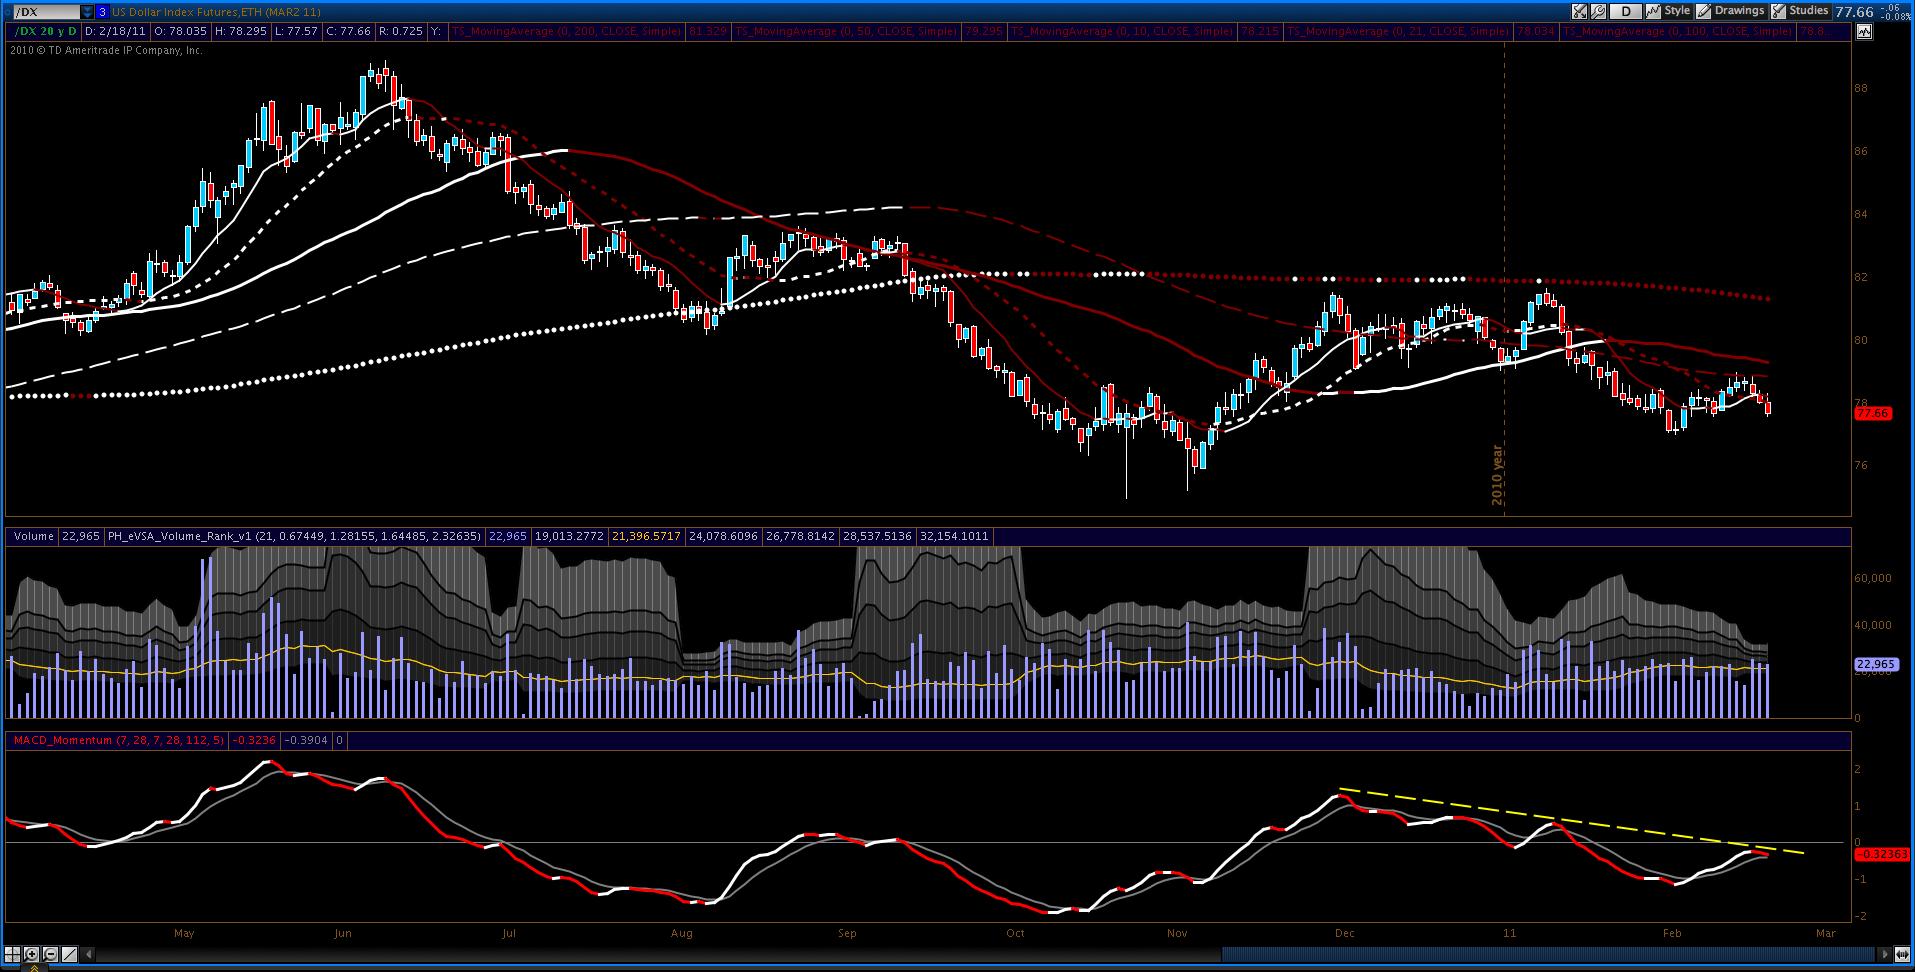The image size is (1915, 972).
Task: Click the "24,078.6096" volume rank value
Action: 722,536
